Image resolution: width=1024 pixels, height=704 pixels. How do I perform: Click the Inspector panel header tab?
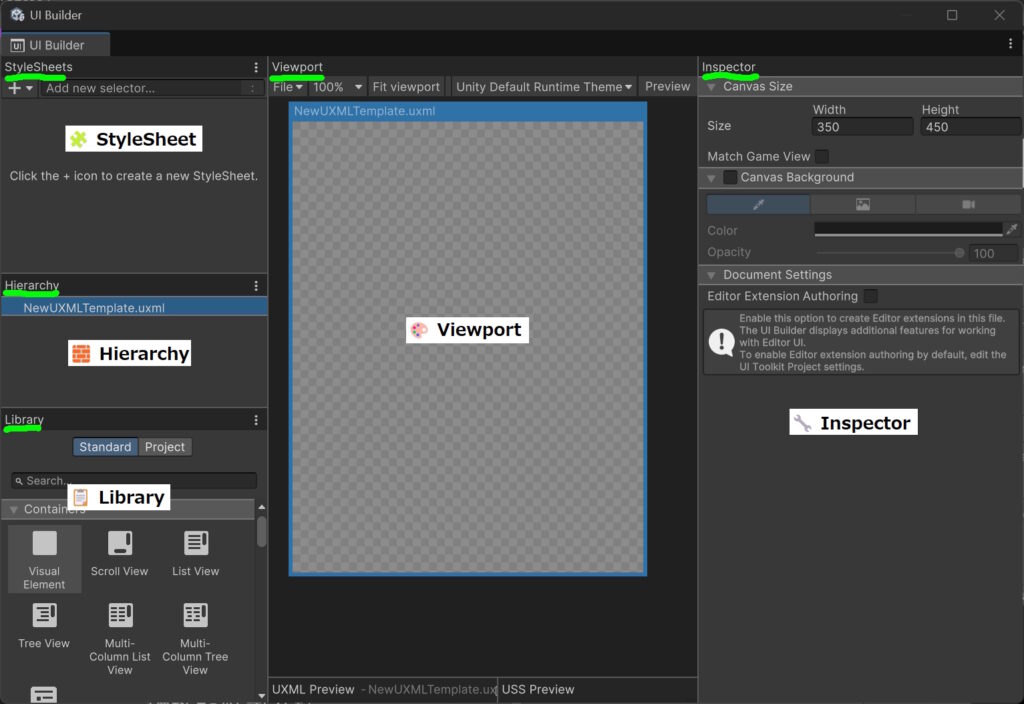(728, 67)
